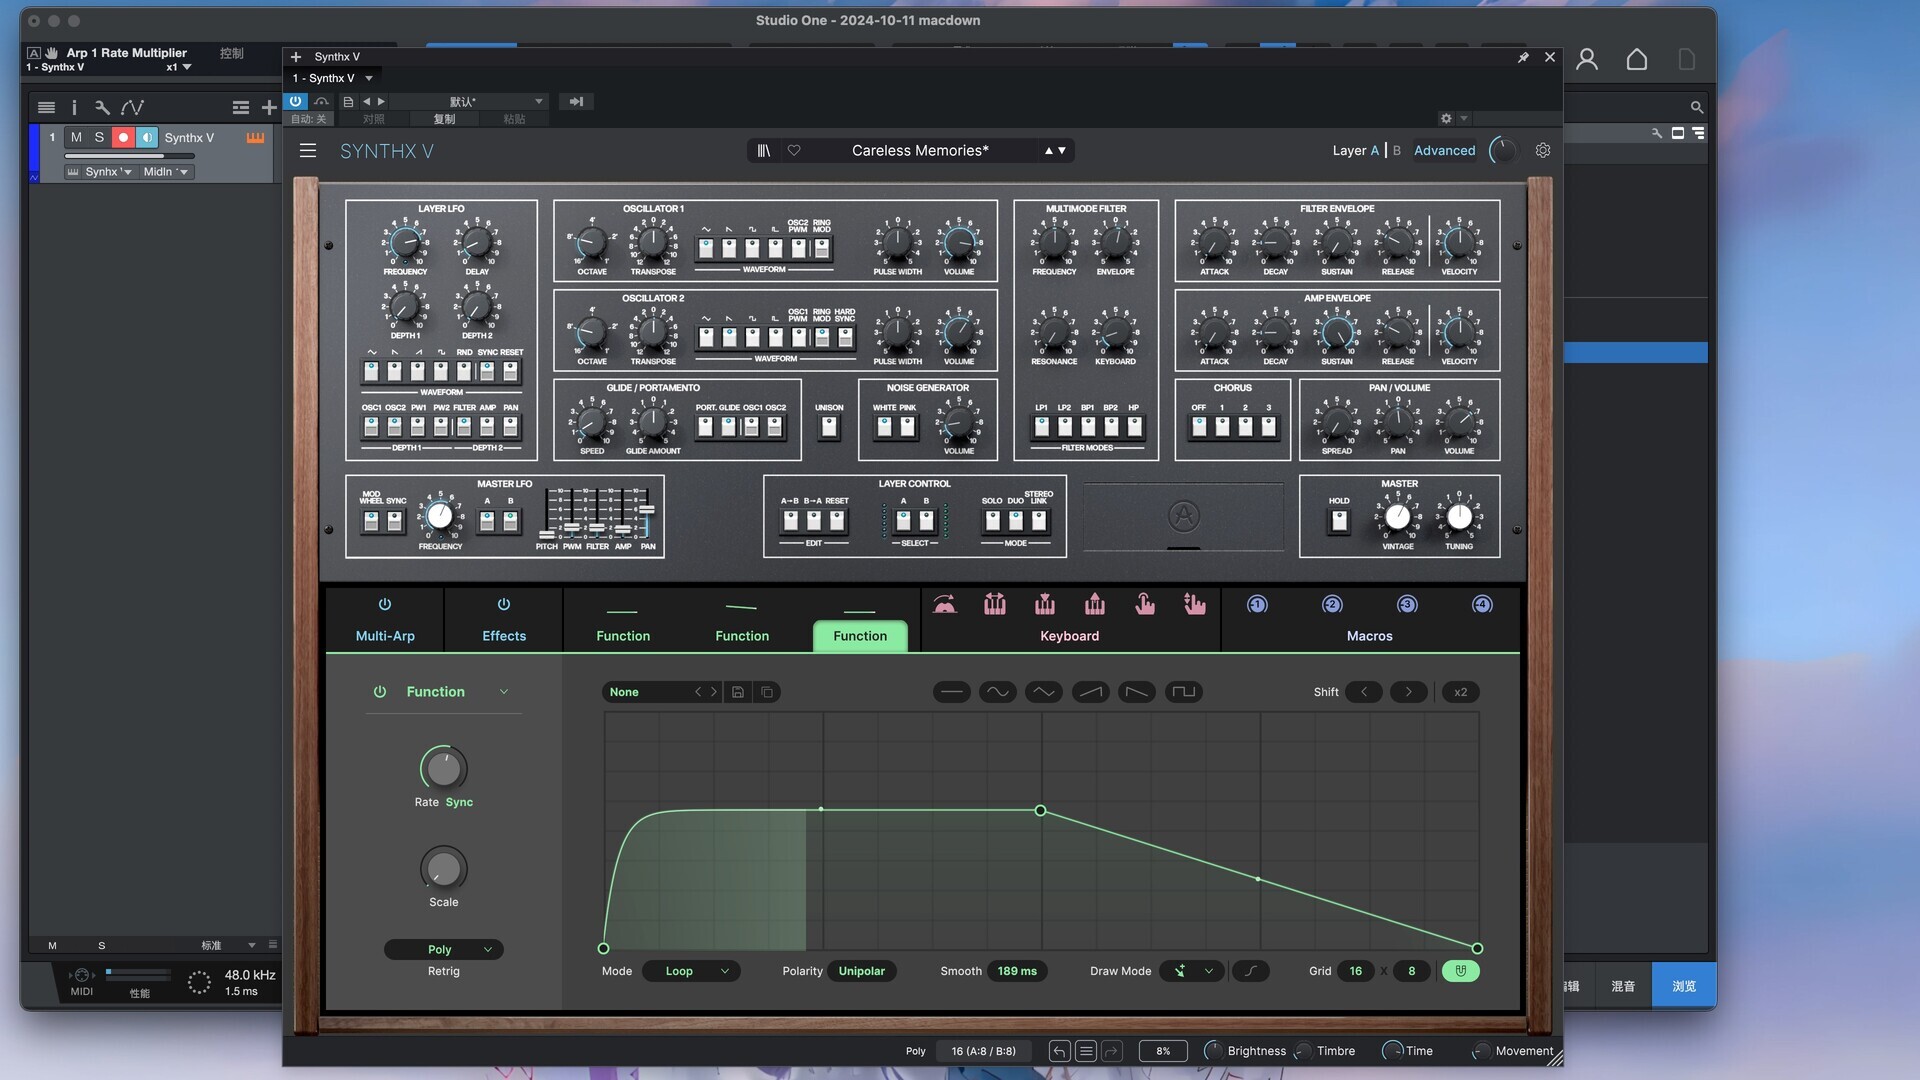The height and width of the screenshot is (1080, 1920).
Task: Toggle monitor on Synthx V track
Action: pos(147,137)
